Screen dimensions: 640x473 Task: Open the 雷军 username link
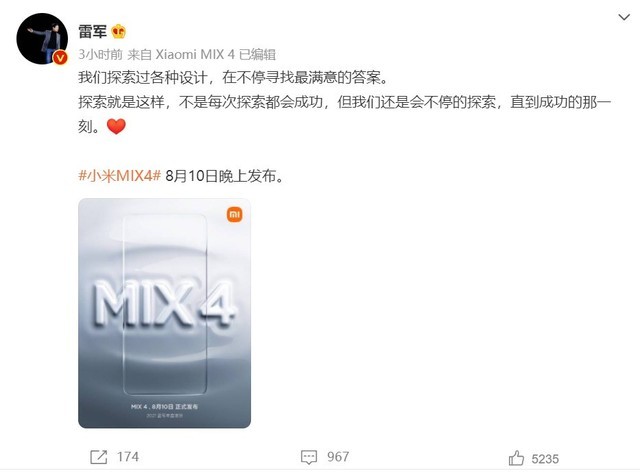tap(93, 31)
